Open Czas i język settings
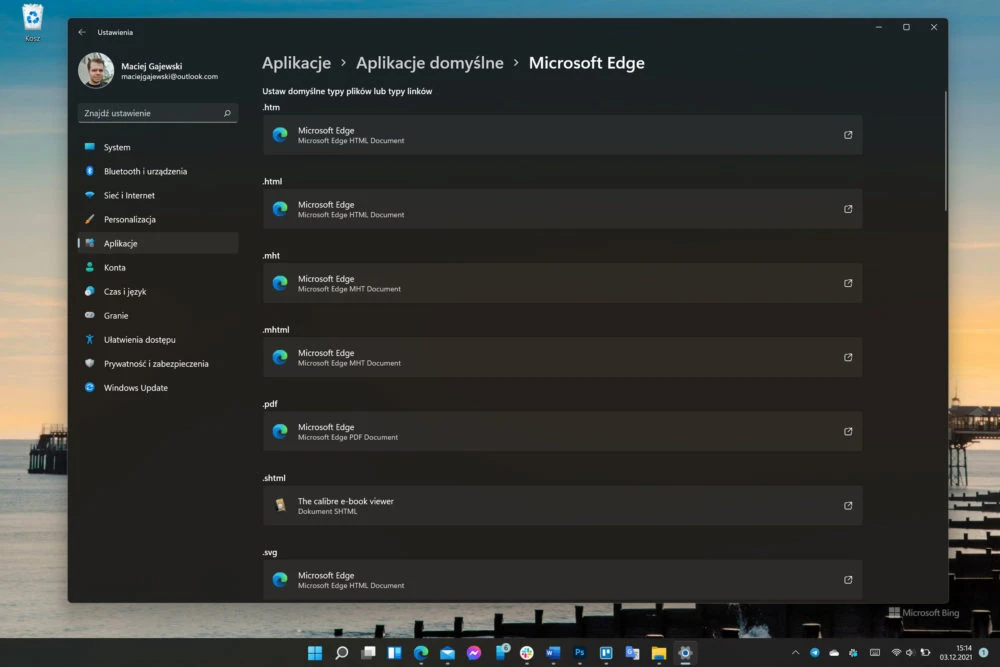Viewport: 1000px width, 667px height. coord(158,291)
